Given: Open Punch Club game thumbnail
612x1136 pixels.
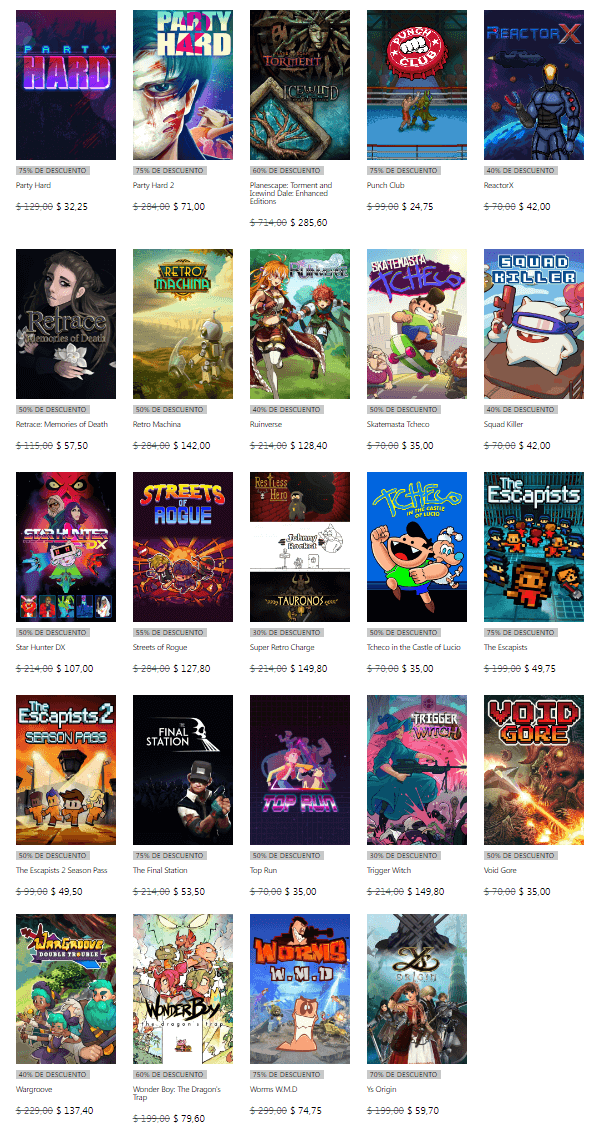Looking at the screenshot, I should (416, 85).
